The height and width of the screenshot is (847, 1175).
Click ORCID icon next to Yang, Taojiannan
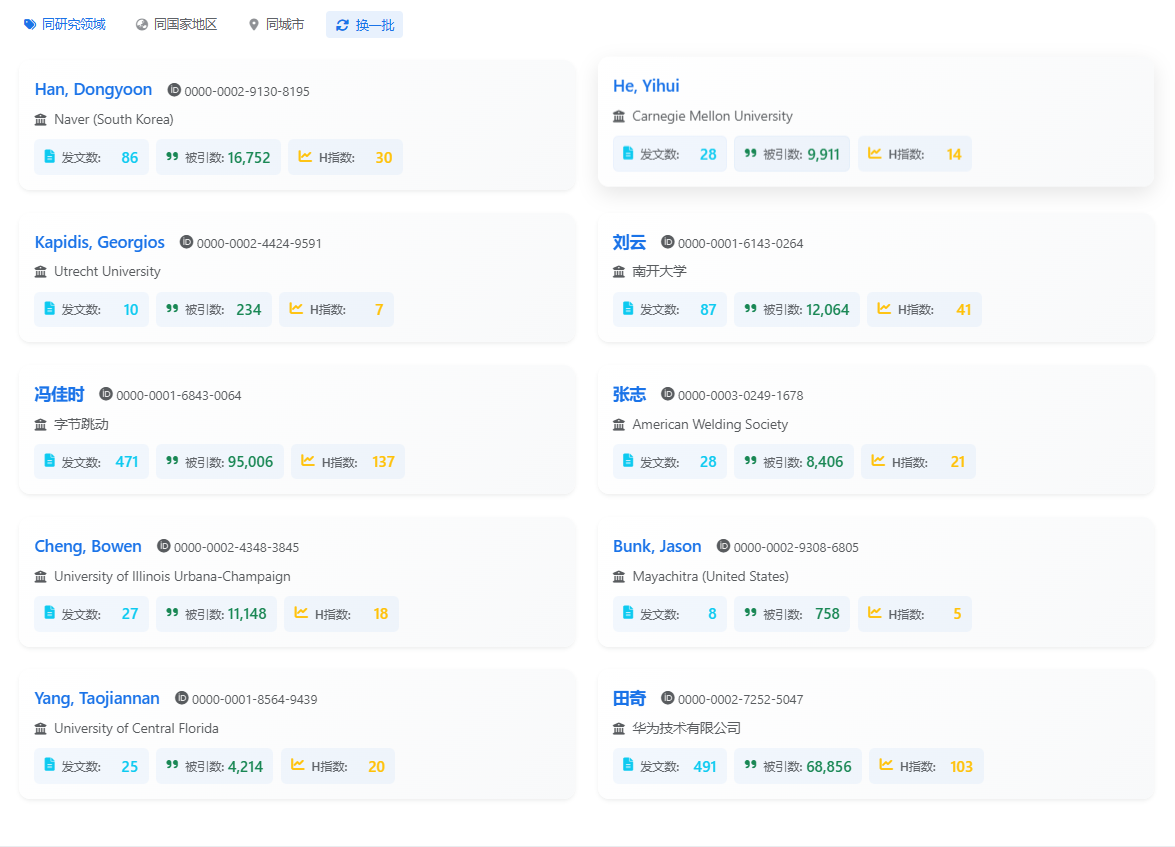(x=182, y=698)
